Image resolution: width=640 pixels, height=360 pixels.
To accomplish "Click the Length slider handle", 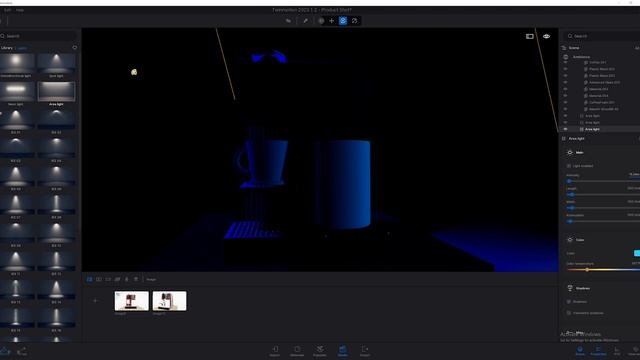I will point(571,194).
